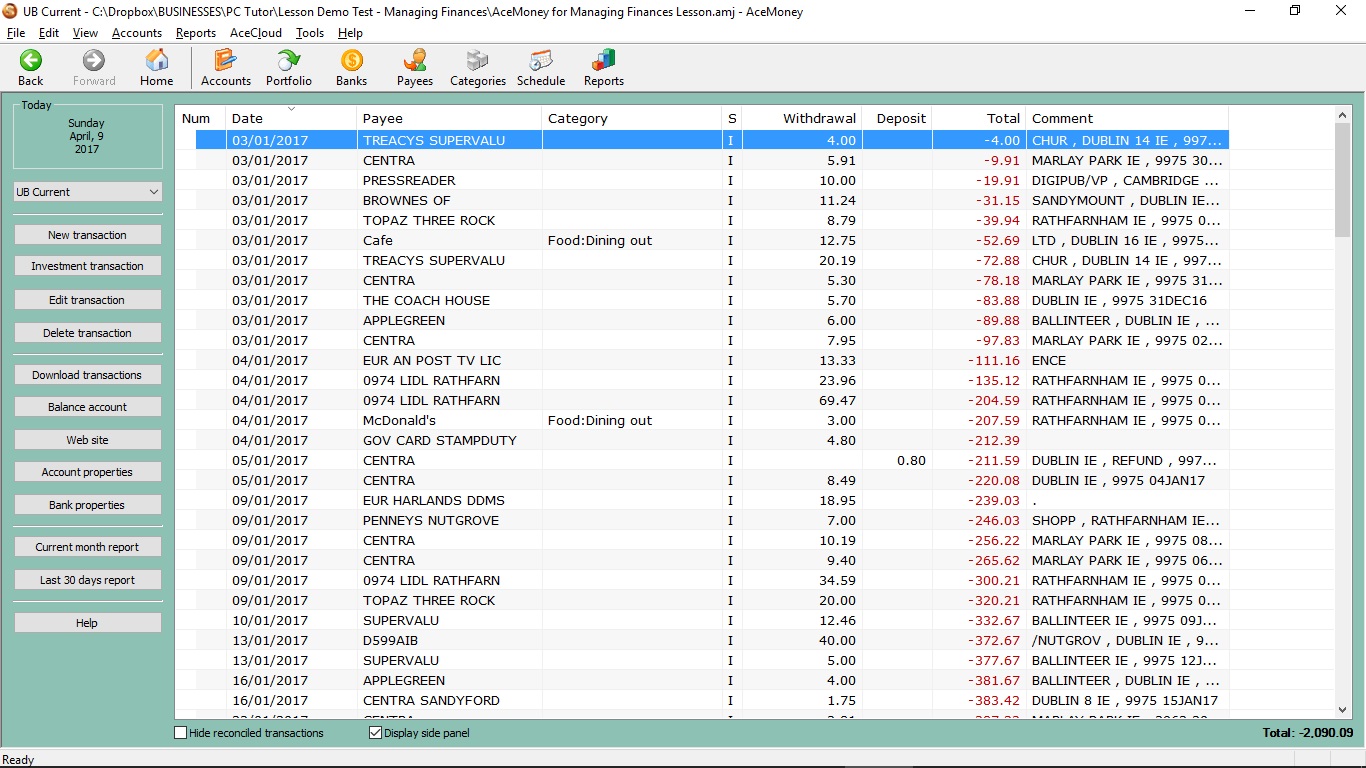The height and width of the screenshot is (768, 1366).
Task: Open the Tools menu
Action: click(x=310, y=33)
